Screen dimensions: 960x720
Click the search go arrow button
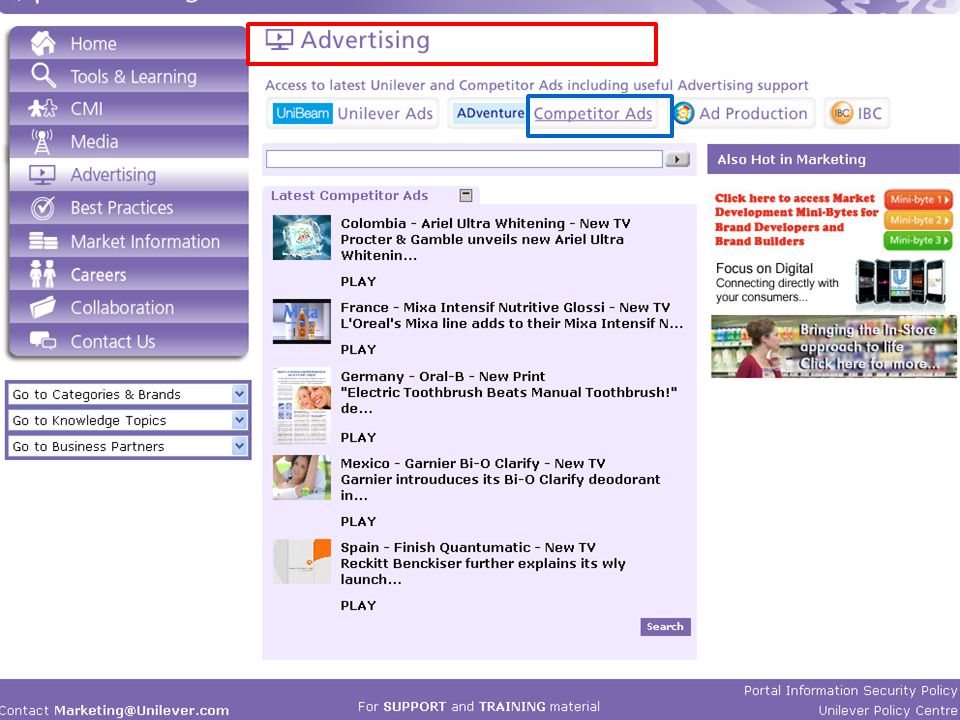pos(677,159)
